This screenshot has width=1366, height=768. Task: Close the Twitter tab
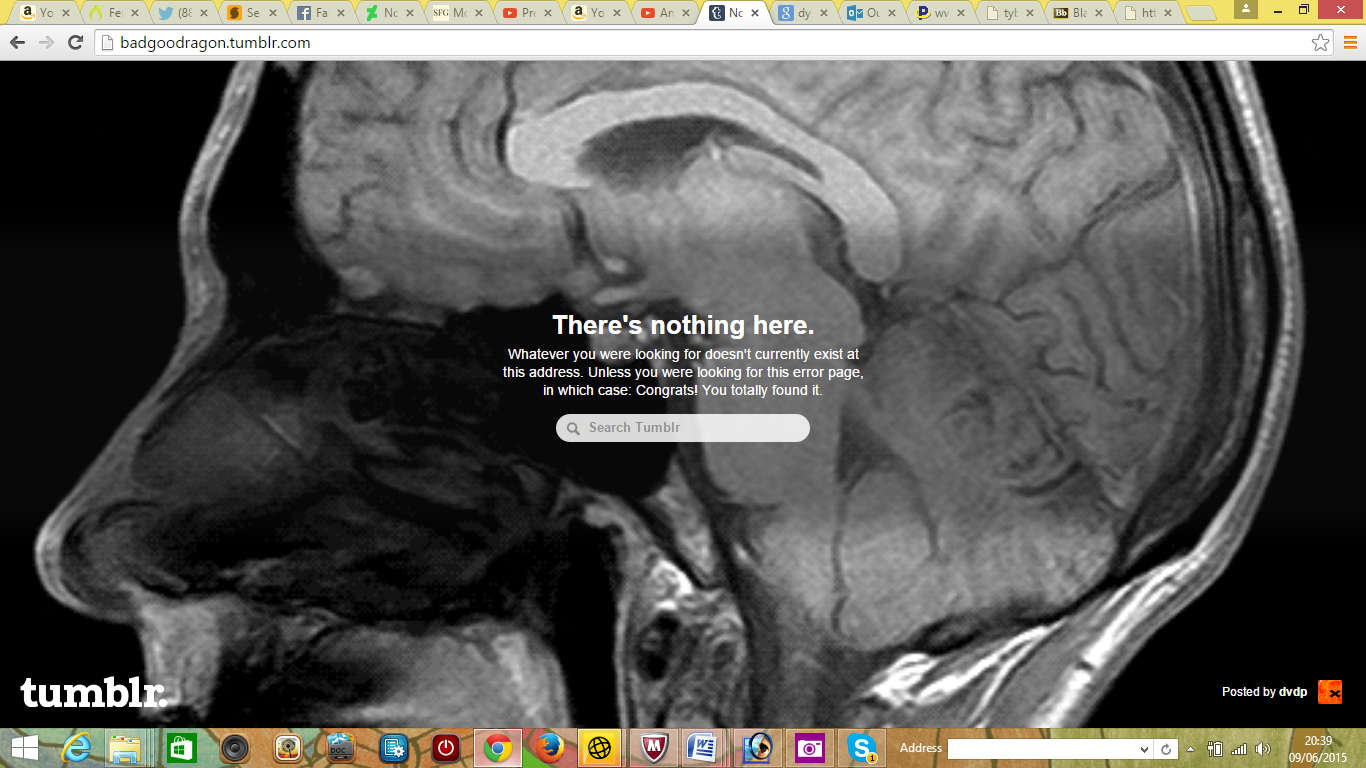pyautogui.click(x=202, y=13)
